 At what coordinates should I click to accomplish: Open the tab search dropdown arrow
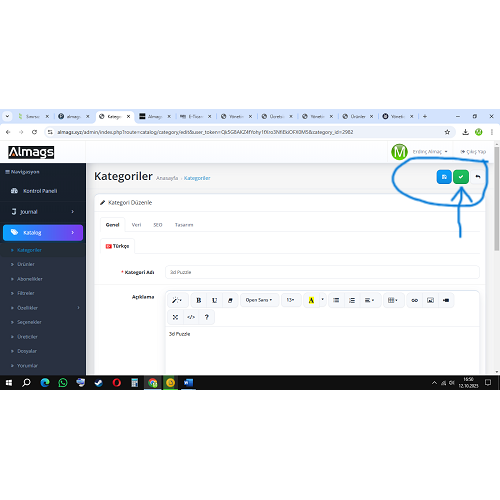click(x=7, y=116)
